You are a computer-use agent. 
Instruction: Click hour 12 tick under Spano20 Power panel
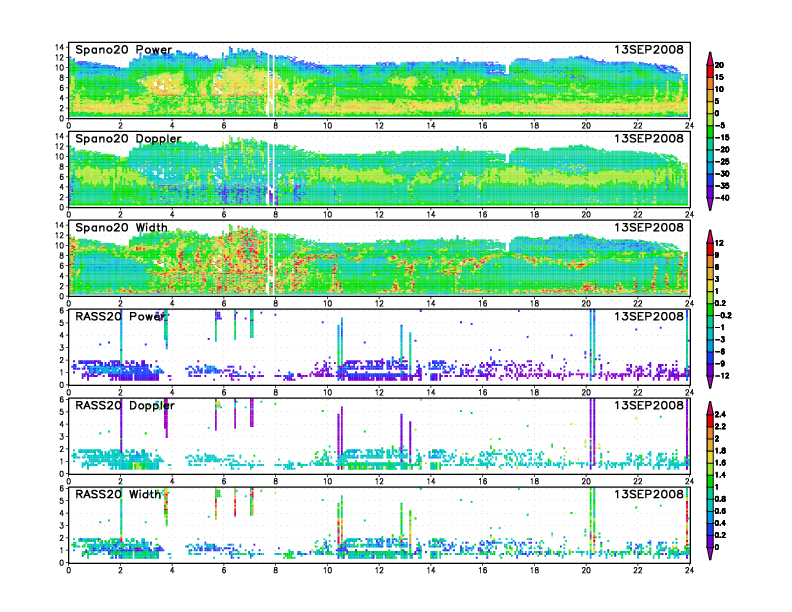[379, 125]
